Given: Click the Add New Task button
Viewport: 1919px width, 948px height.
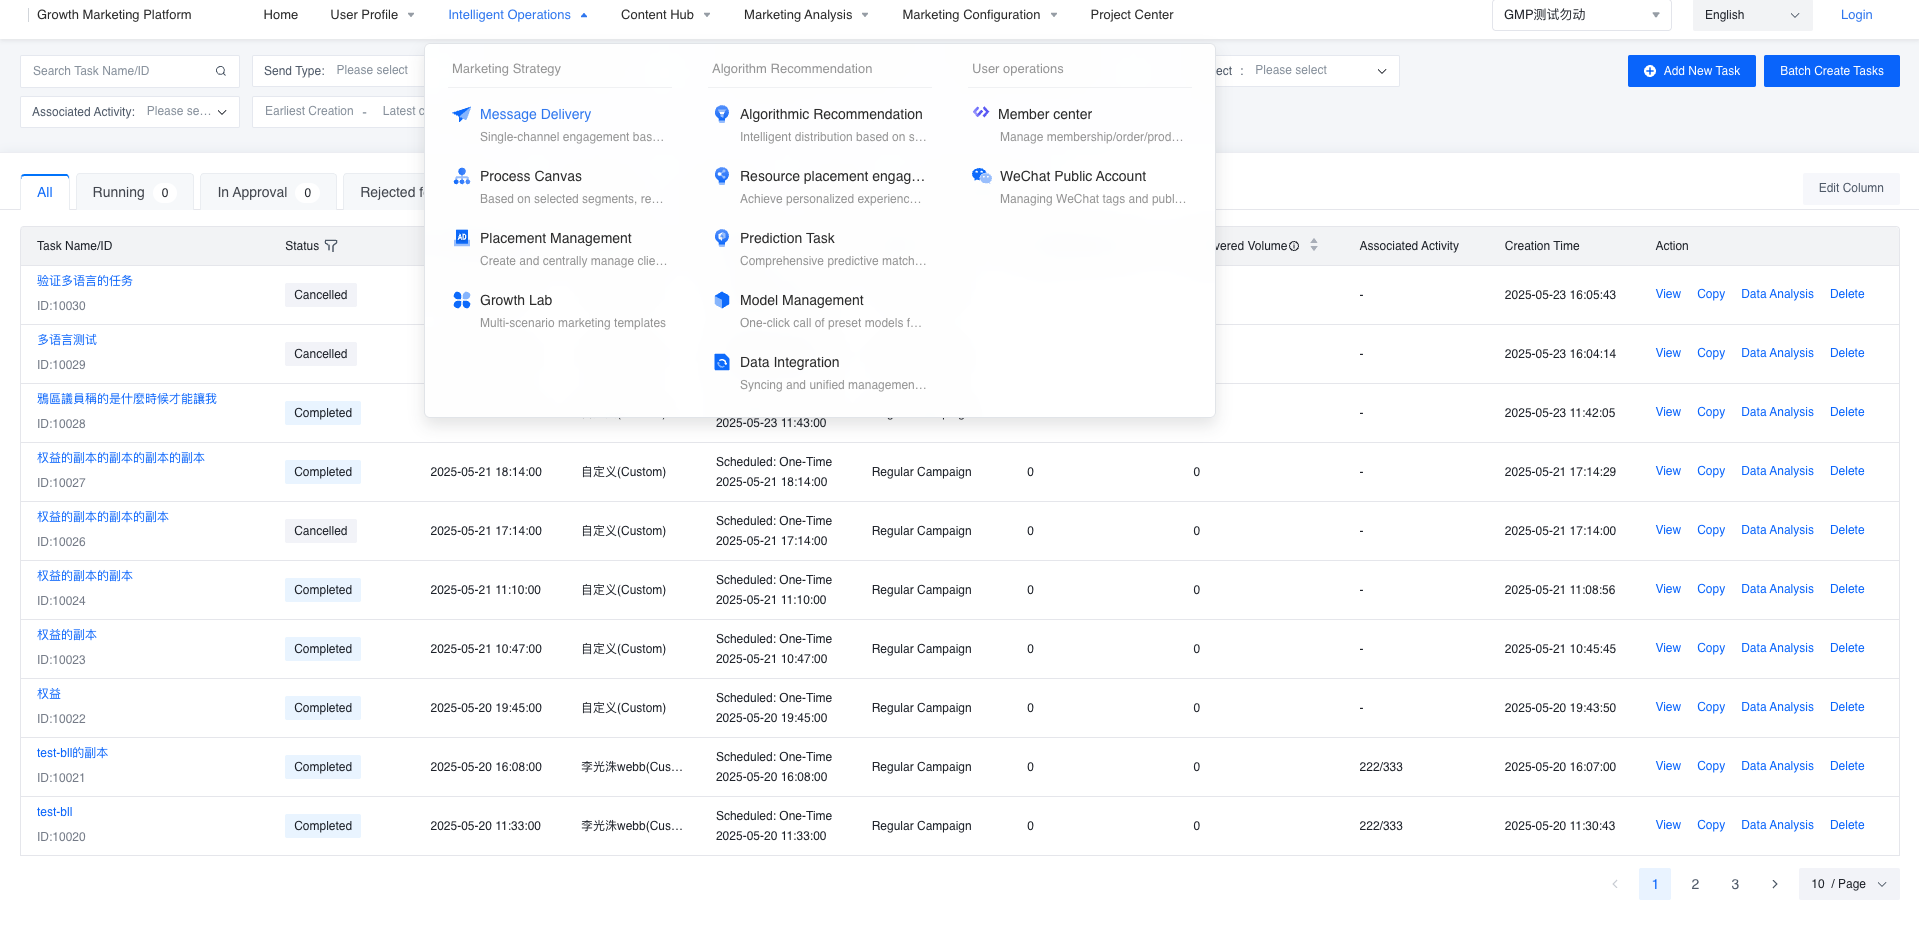Looking at the screenshot, I should coord(1692,71).
